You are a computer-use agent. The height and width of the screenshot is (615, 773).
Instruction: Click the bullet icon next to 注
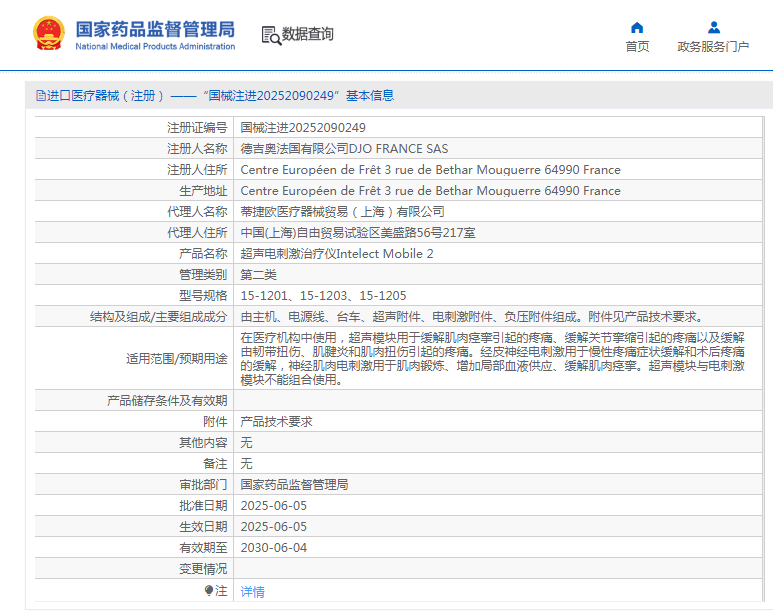coord(209,590)
